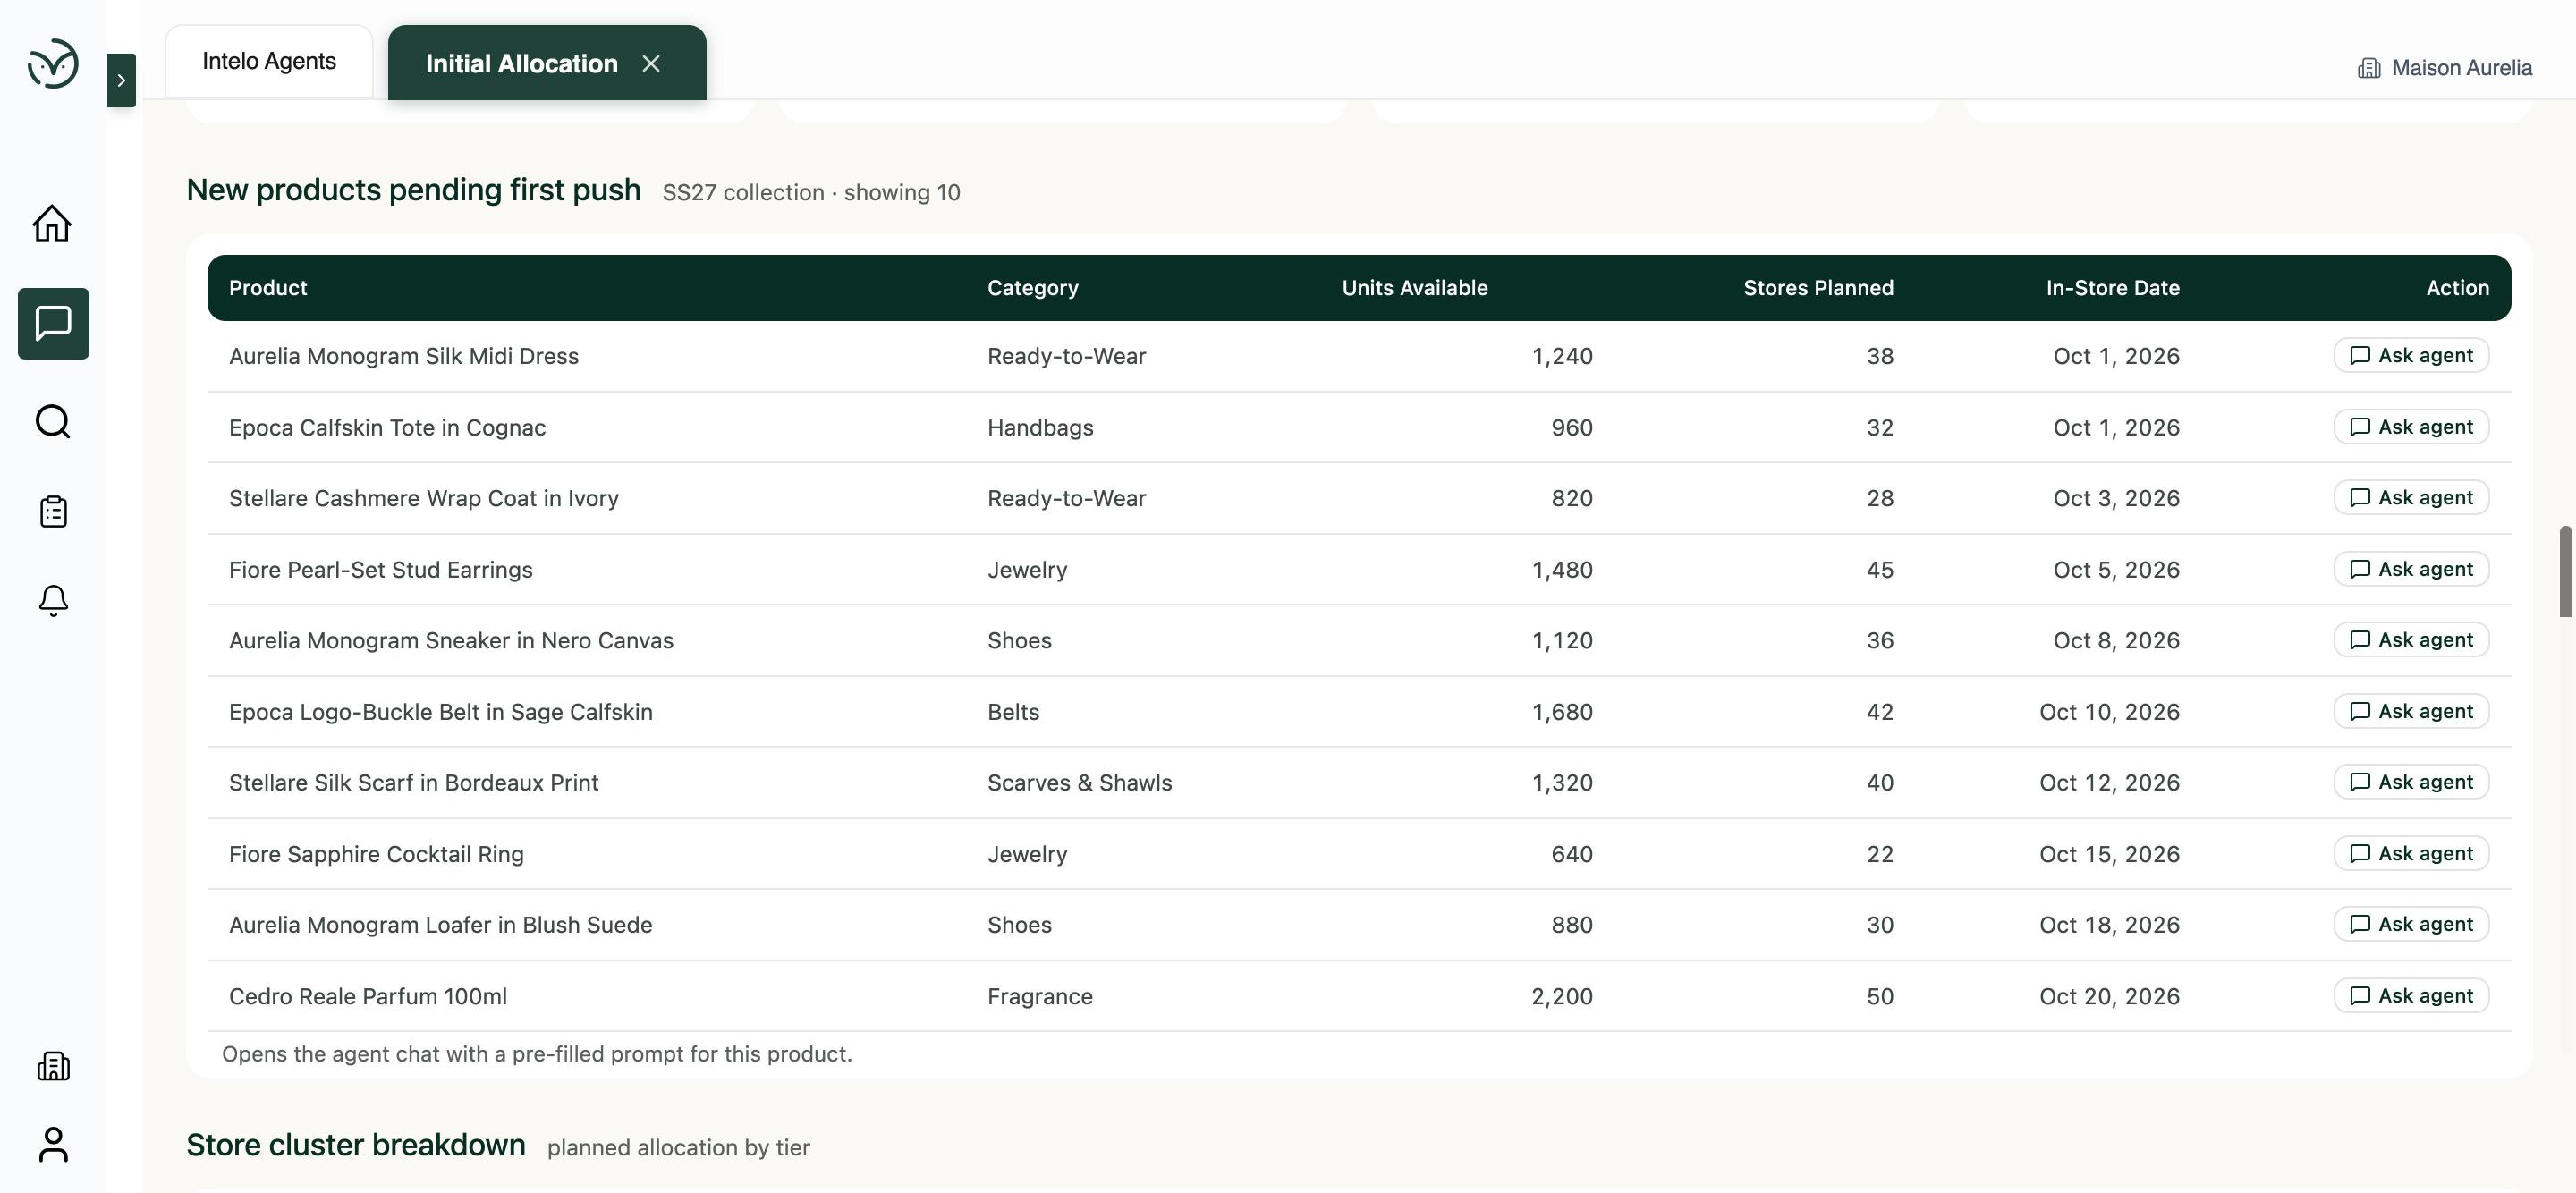Click the Belts category cell

[x=1013, y=712]
